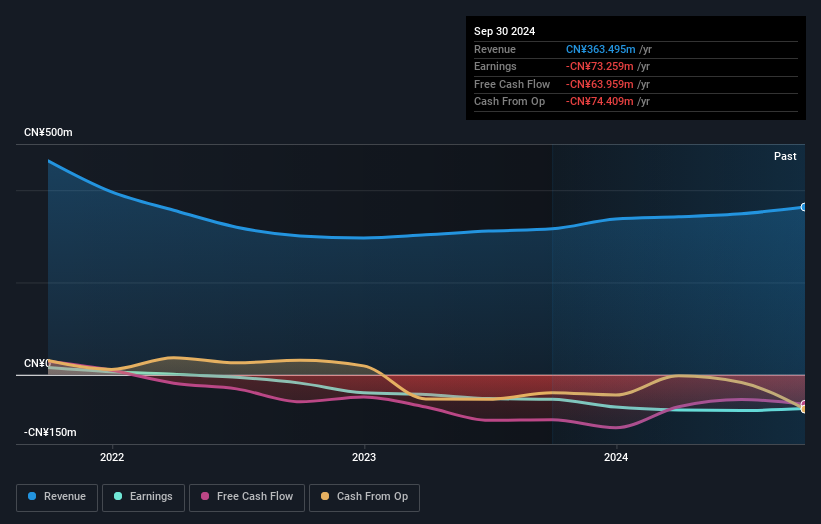Click the Revenue endpoint marker on the blue line
Image resolution: width=821 pixels, height=524 pixels.
pyautogui.click(x=803, y=207)
